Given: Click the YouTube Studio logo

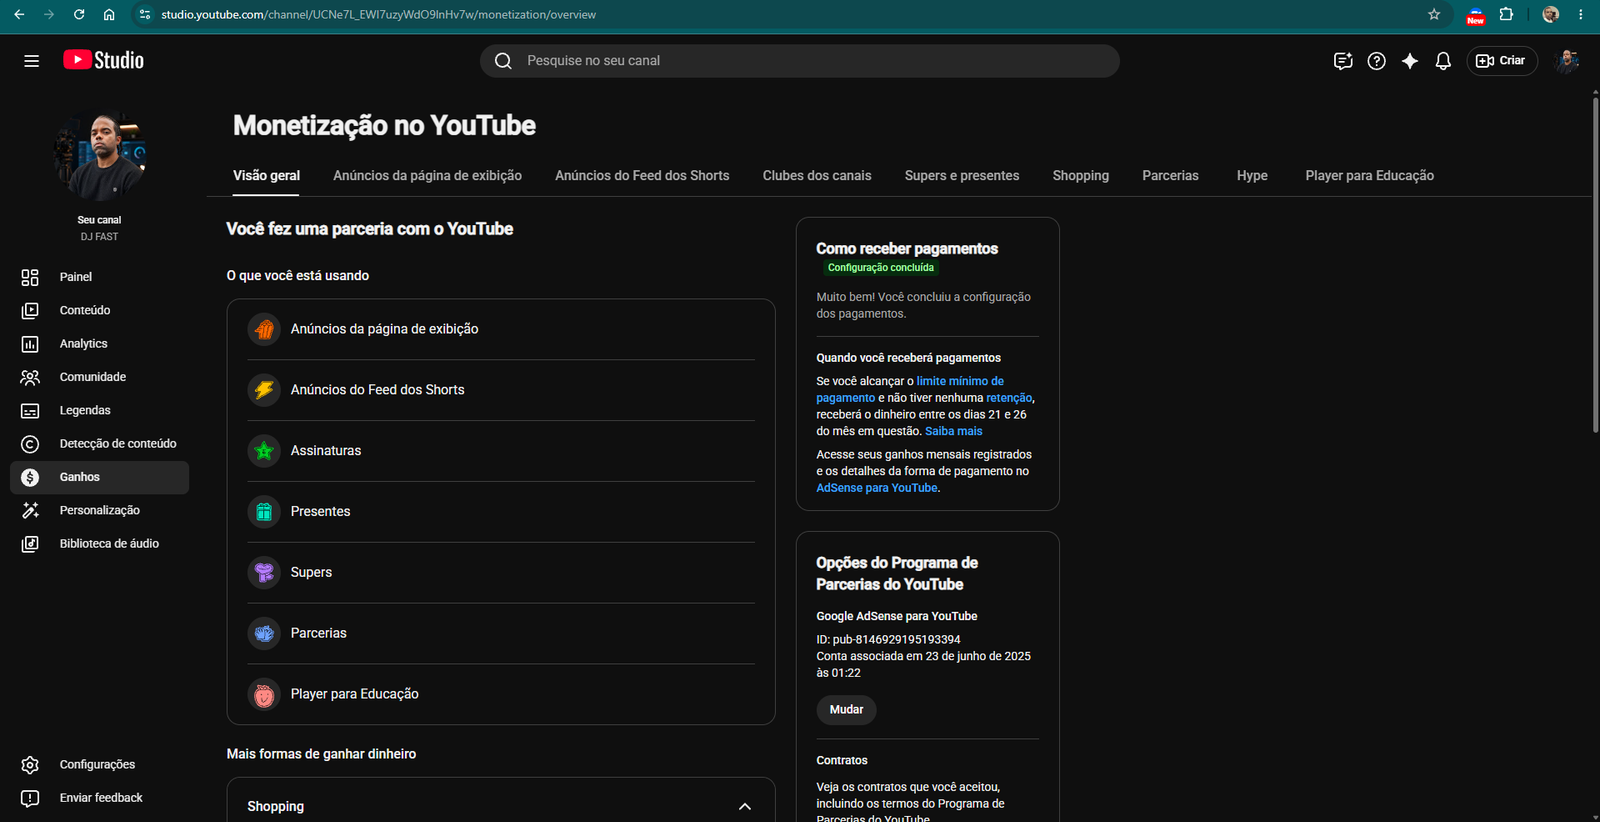Looking at the screenshot, I should point(103,60).
